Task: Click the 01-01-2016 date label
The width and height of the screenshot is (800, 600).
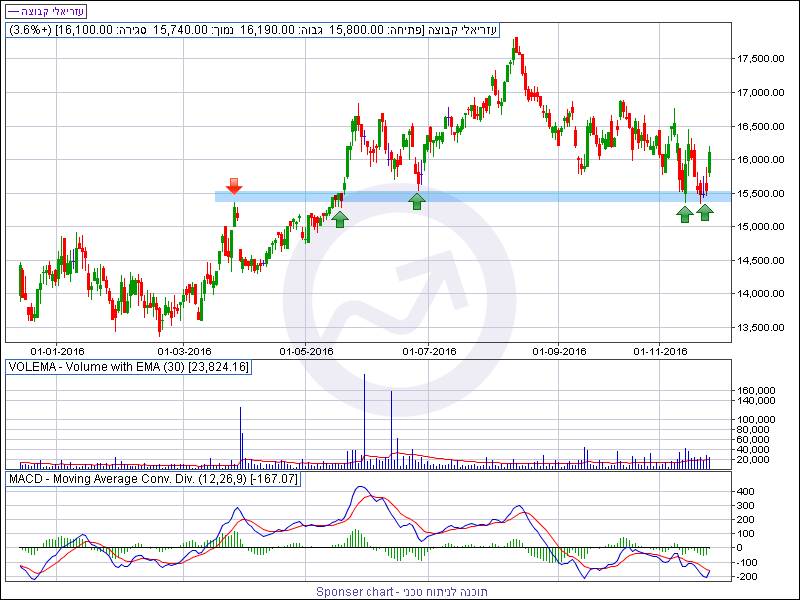Action: pos(57,352)
